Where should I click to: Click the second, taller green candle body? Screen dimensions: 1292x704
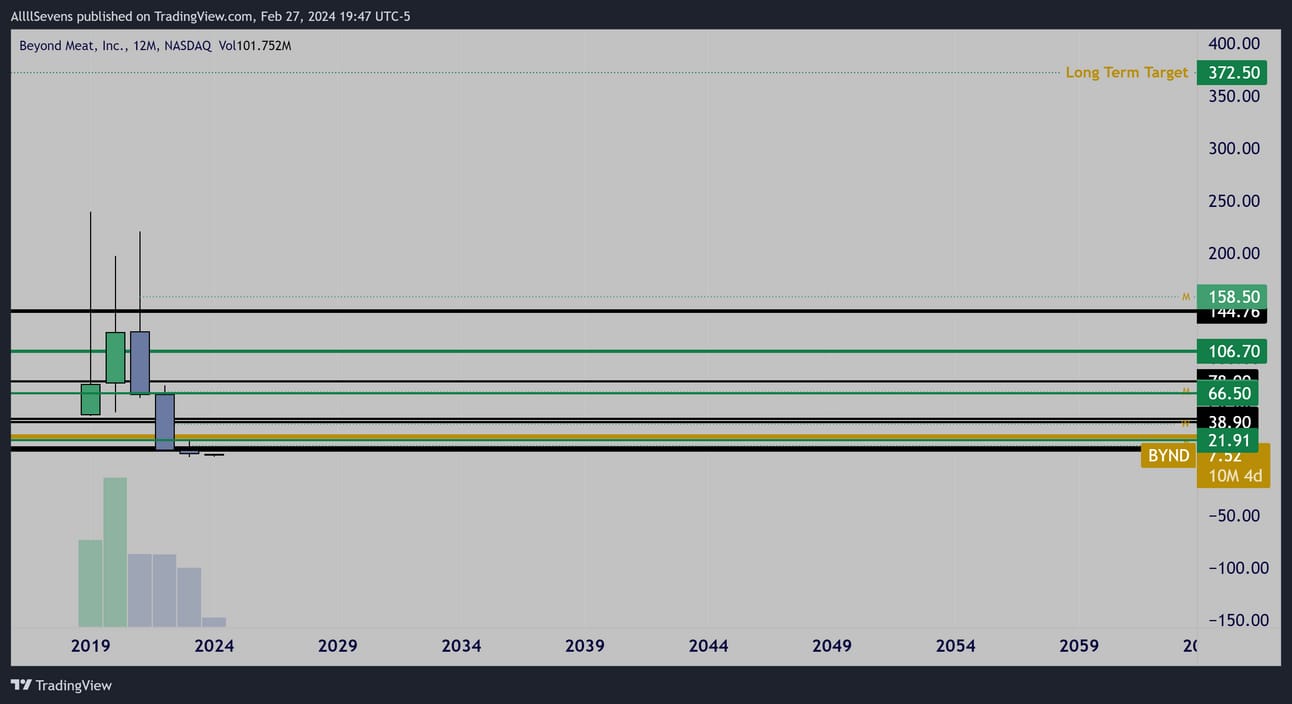coord(115,358)
